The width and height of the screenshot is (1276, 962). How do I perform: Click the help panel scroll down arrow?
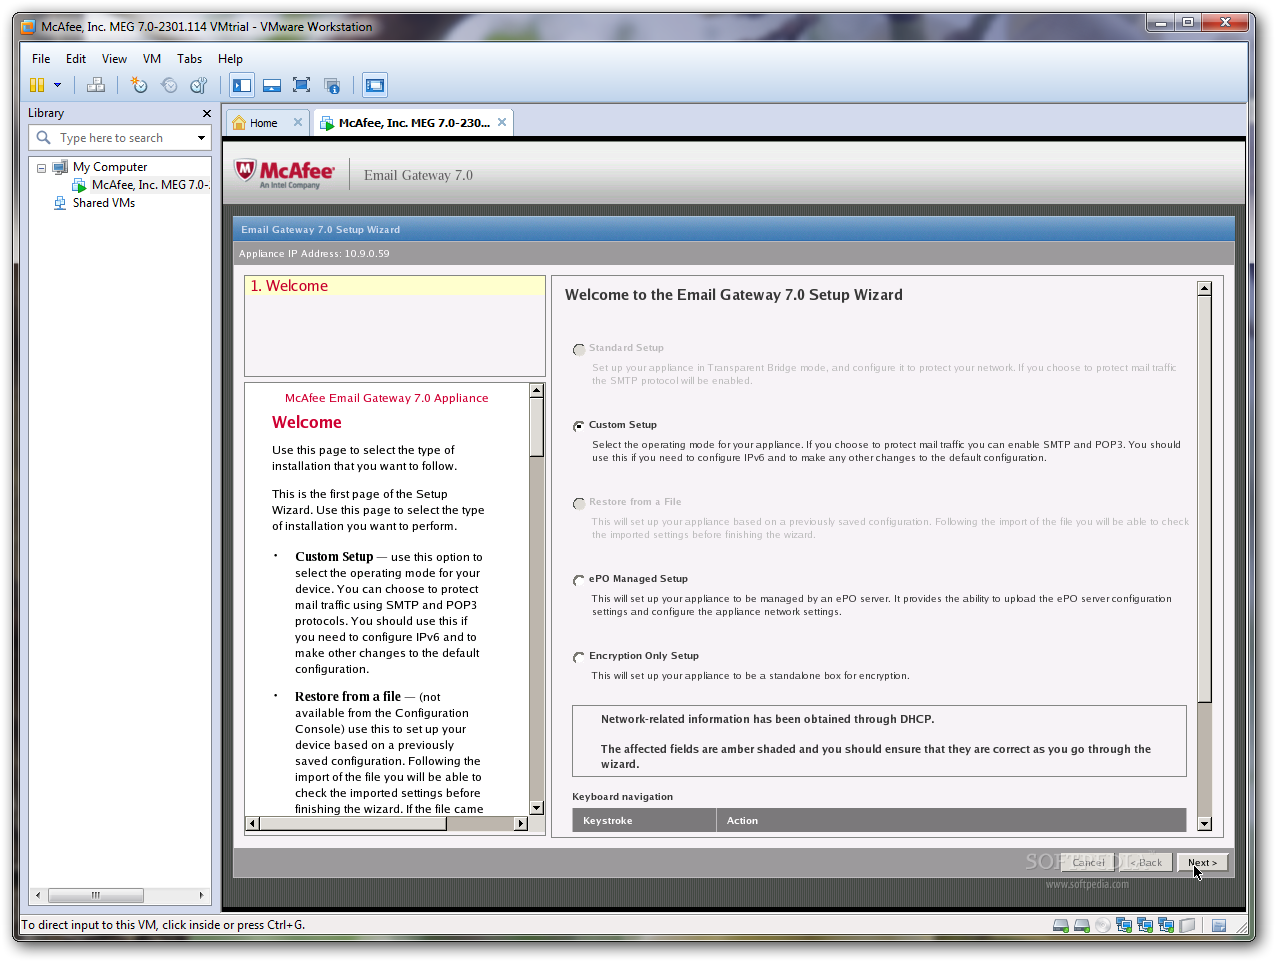point(537,808)
